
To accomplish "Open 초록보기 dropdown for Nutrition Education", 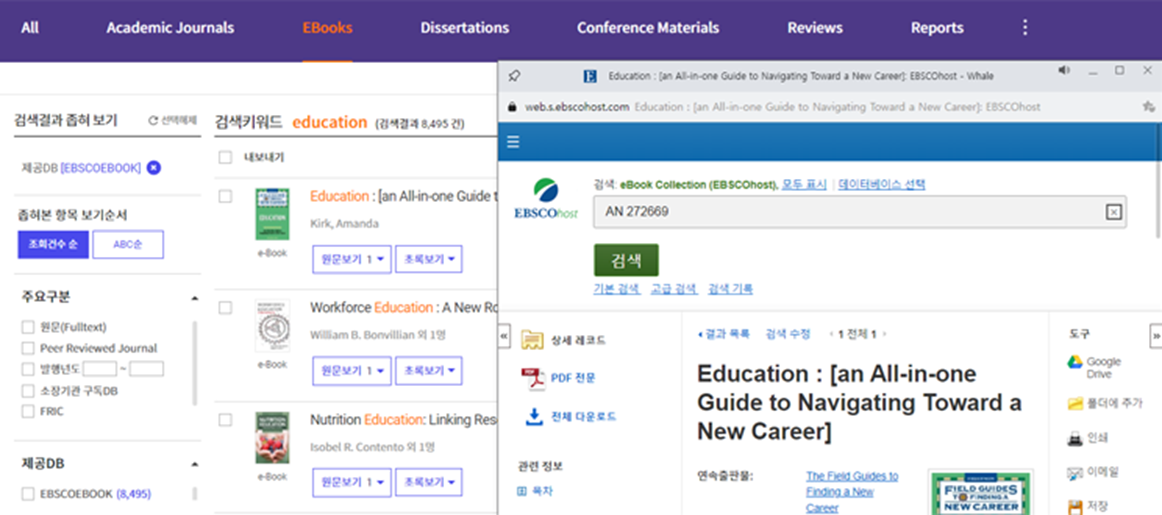I will coord(428,482).
